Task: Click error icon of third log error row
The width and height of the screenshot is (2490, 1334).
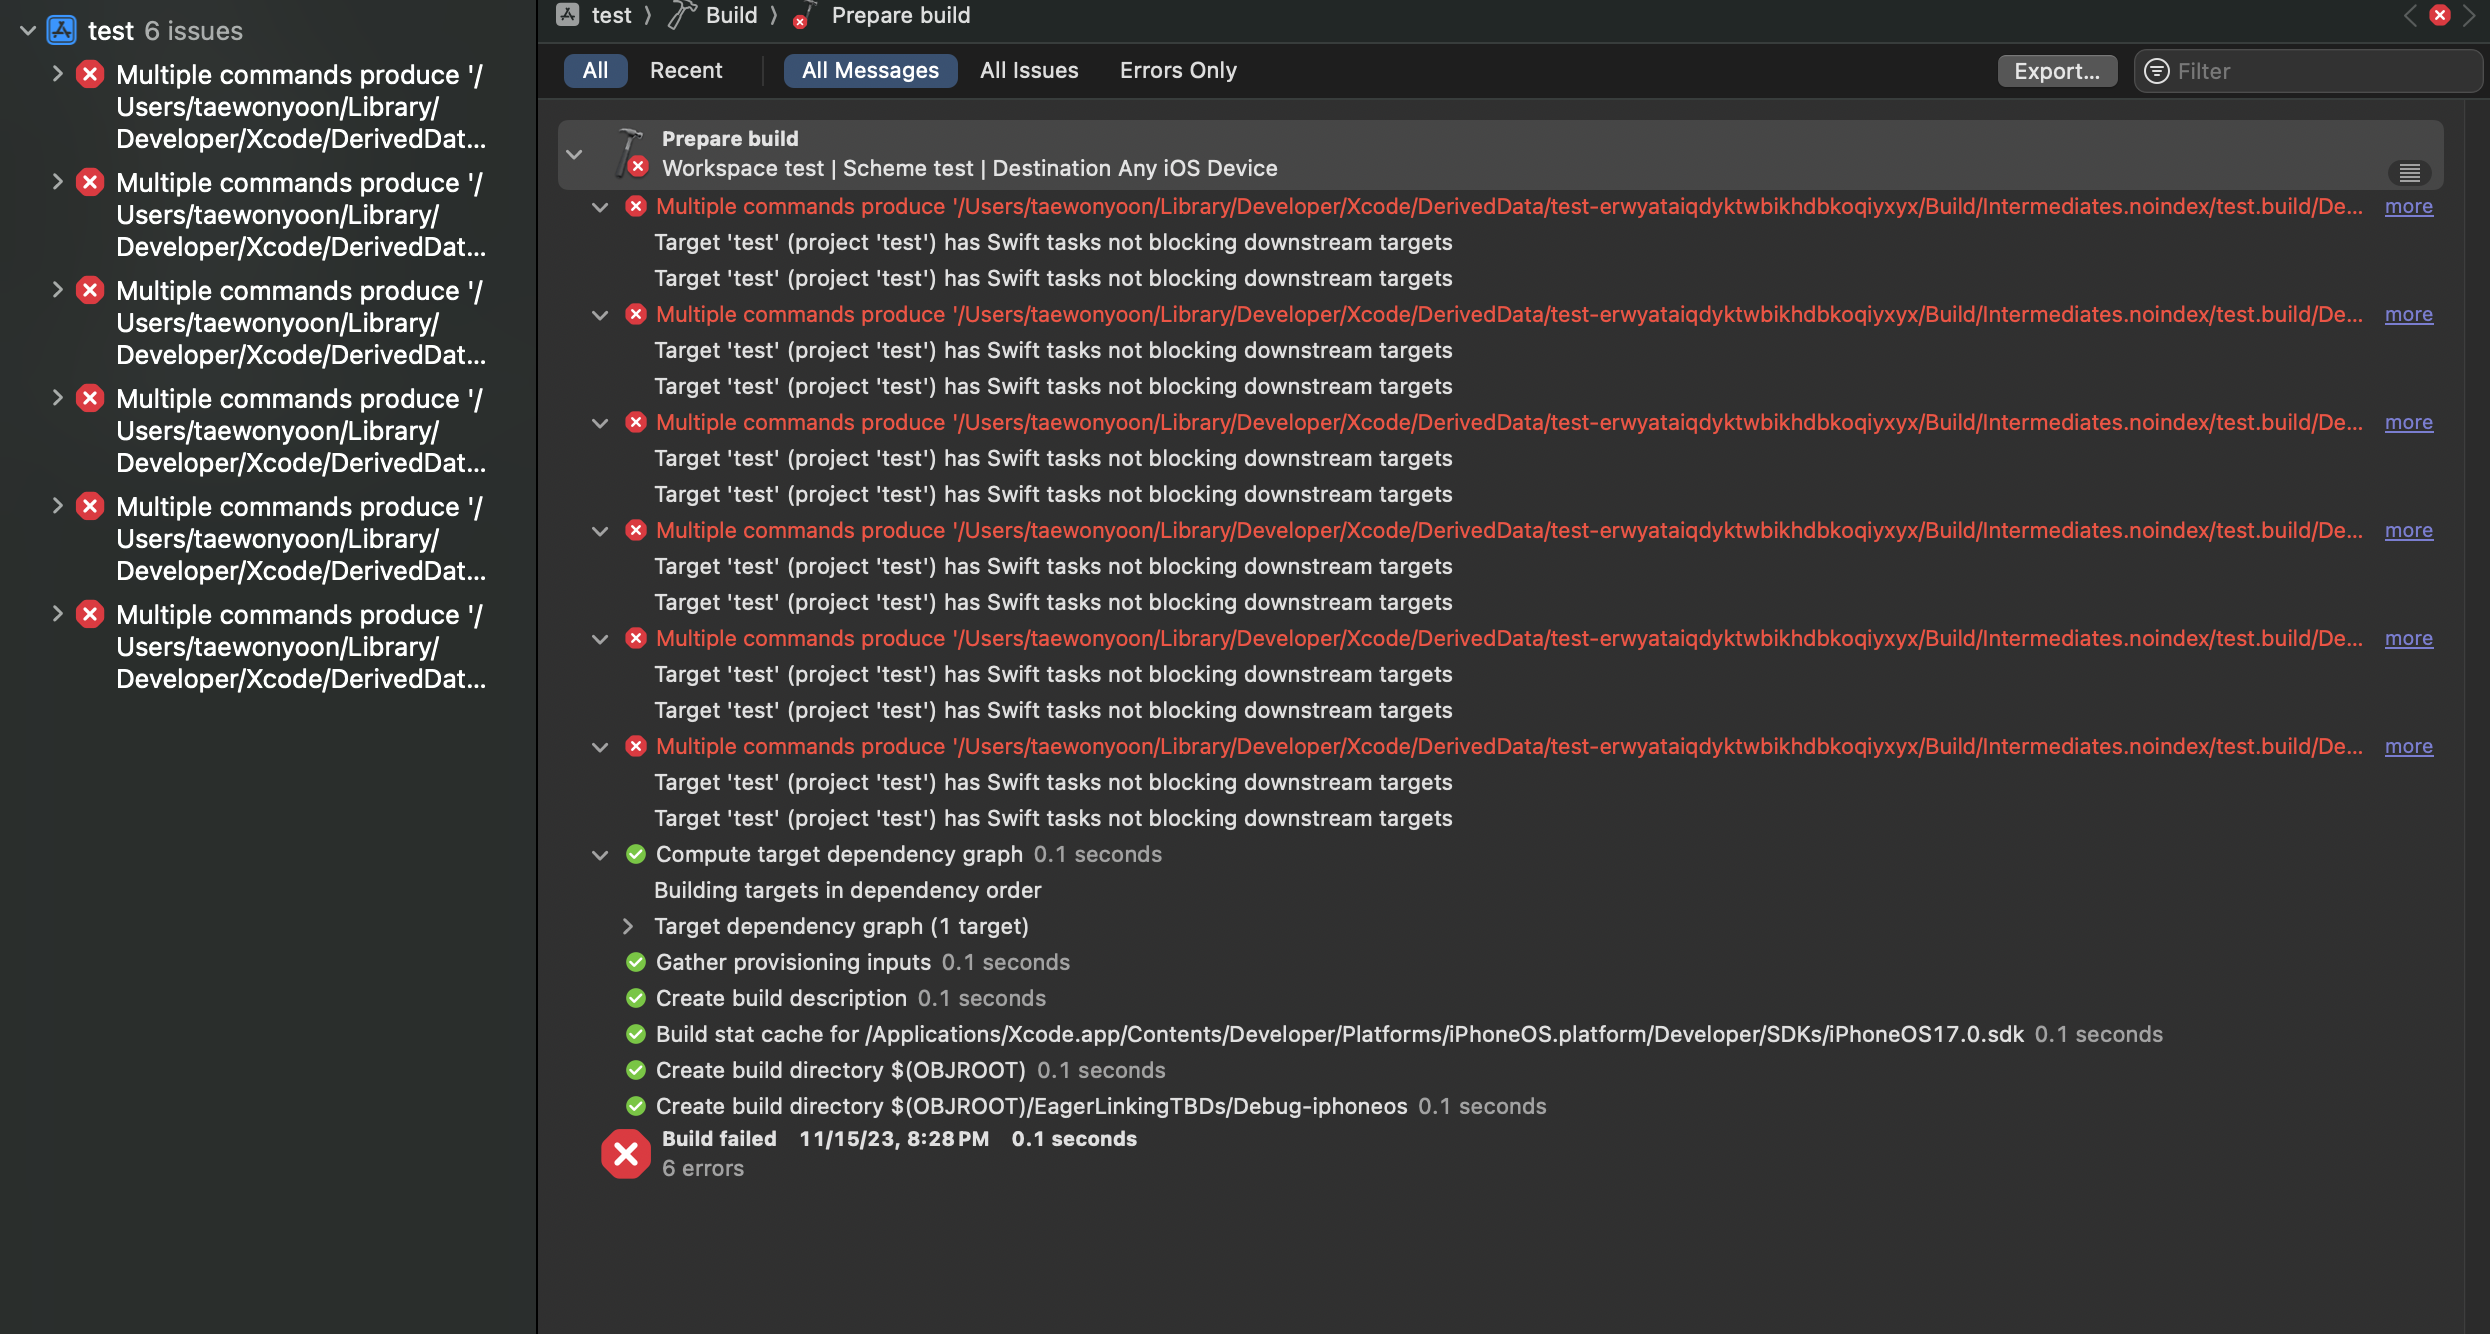Action: click(636, 422)
